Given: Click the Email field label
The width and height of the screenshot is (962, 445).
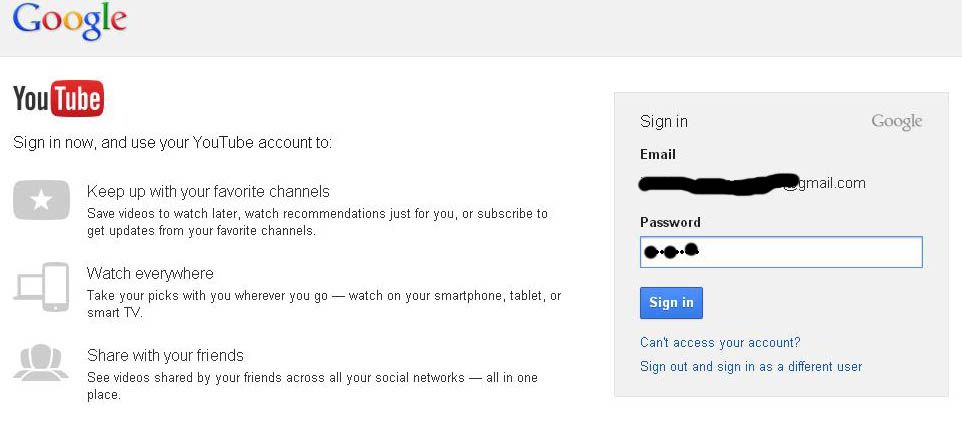Looking at the screenshot, I should [658, 154].
